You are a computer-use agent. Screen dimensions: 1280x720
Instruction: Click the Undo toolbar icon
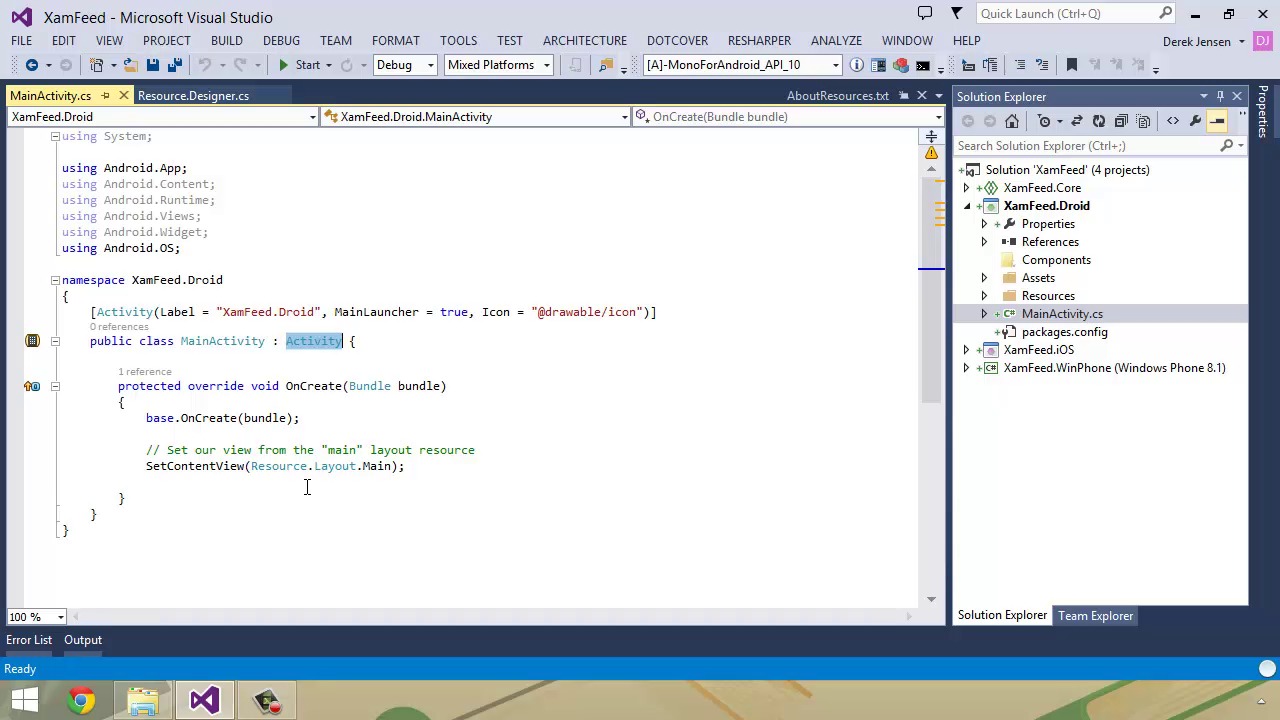point(204,65)
